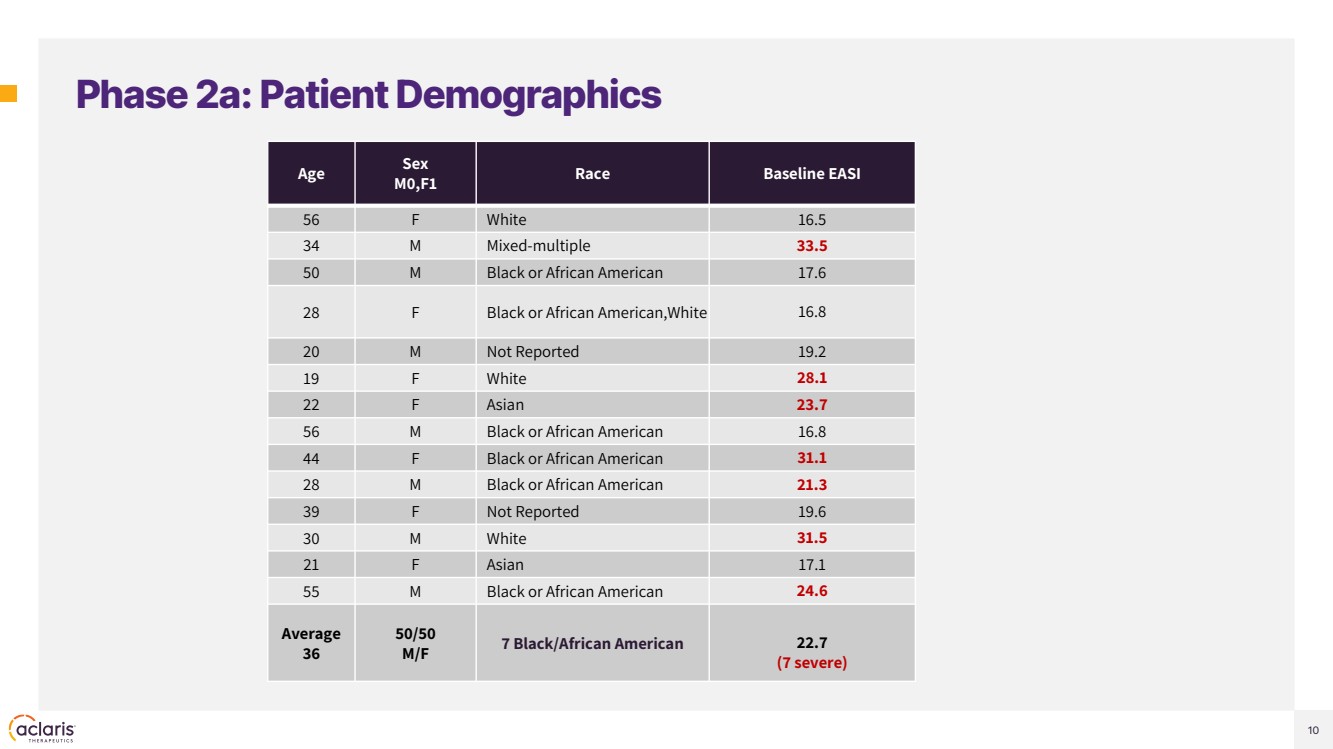Select the 16.5 EASI value
Screen dimensions: 1333x749
[x=811, y=220]
